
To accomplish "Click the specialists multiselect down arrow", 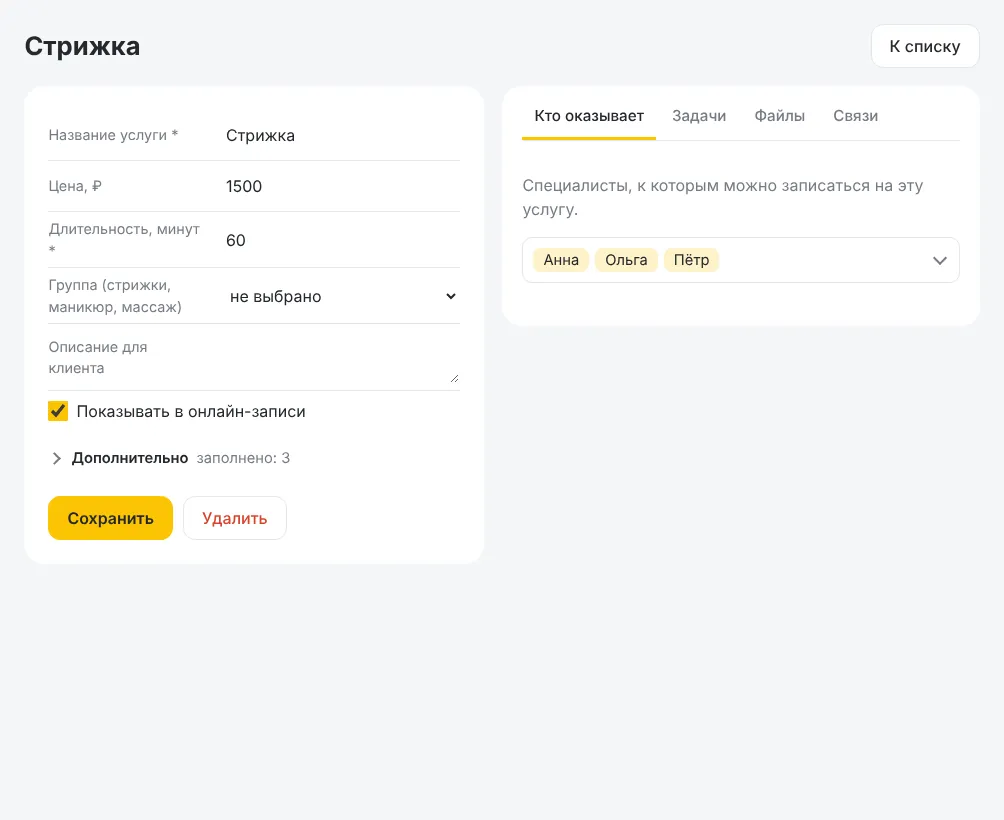I will pos(939,261).
